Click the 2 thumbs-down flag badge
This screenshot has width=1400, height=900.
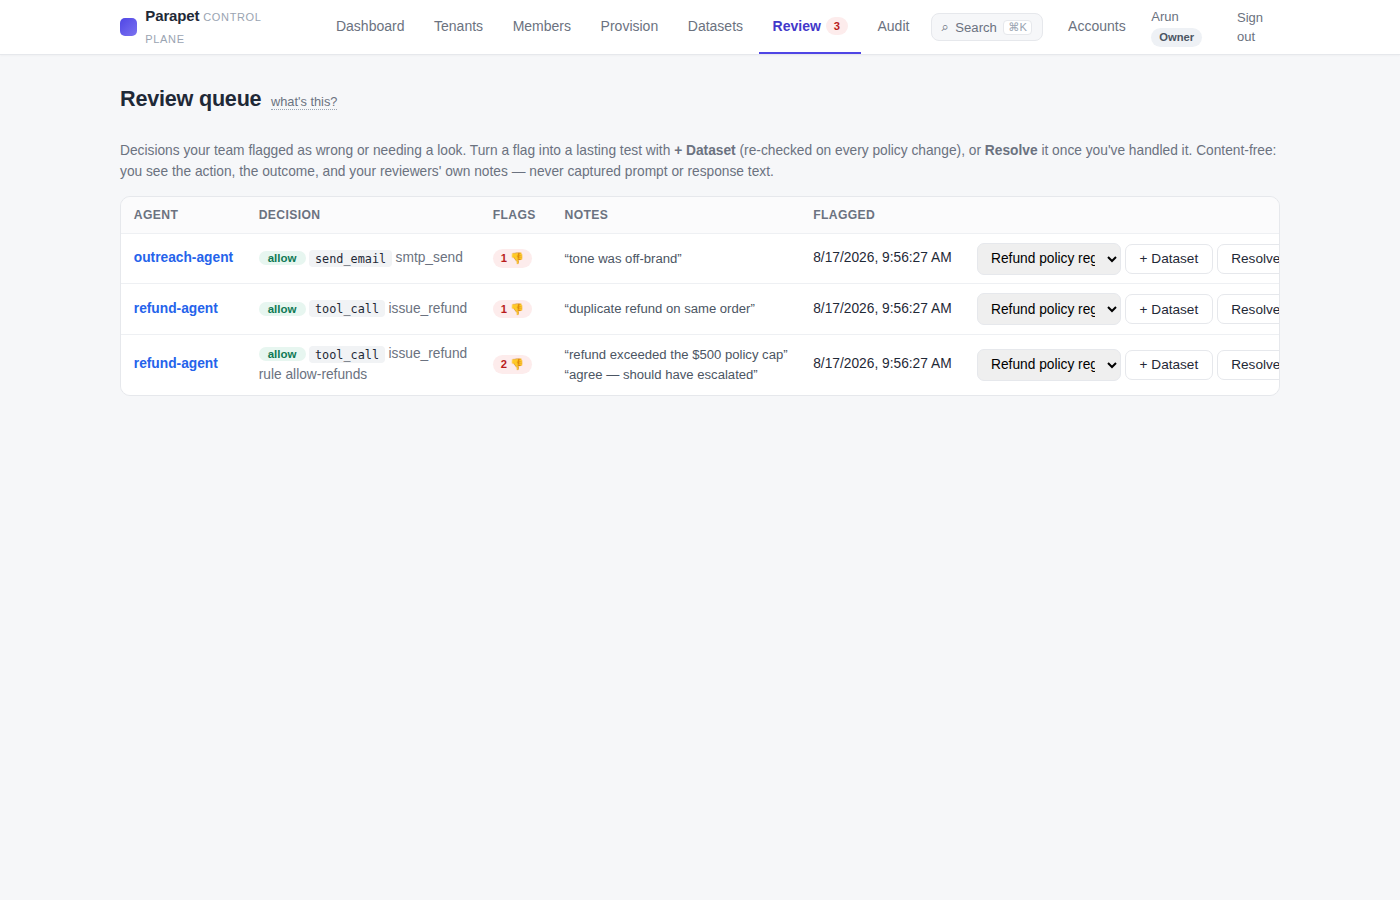[511, 364]
